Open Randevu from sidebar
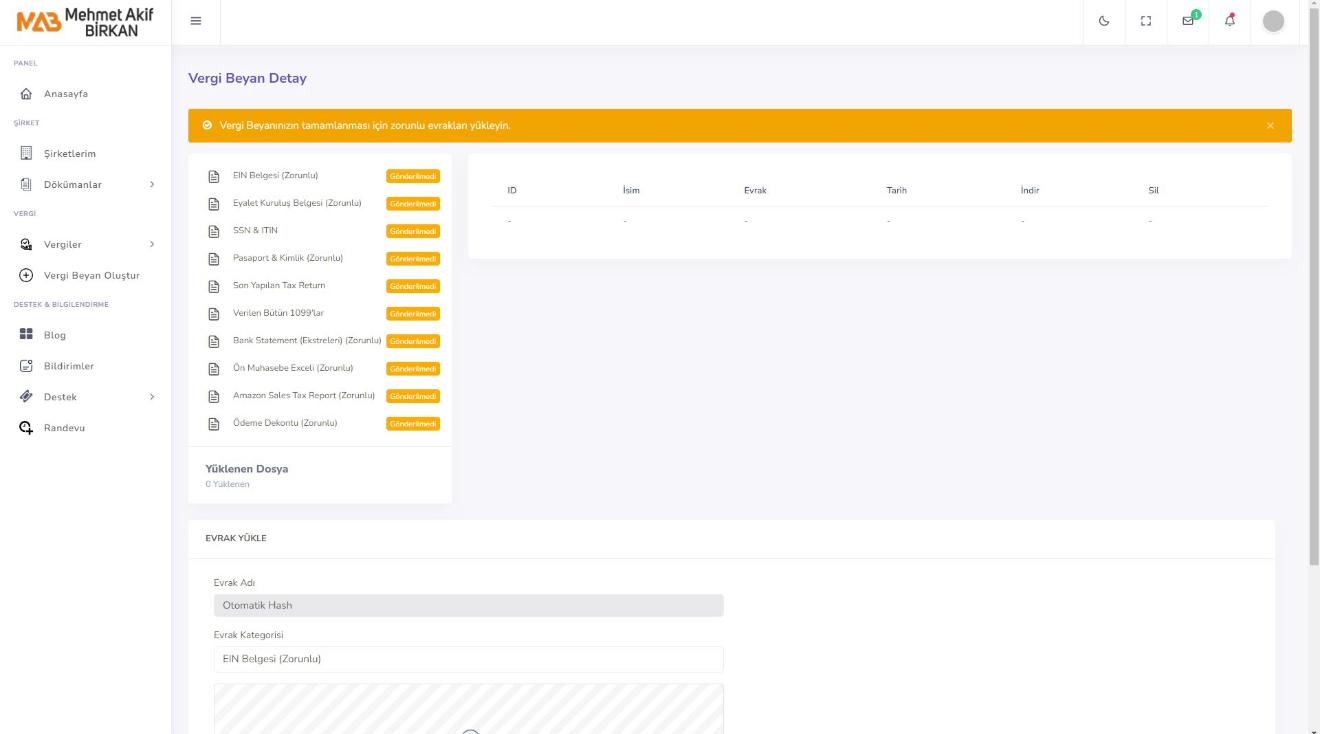Viewport: 1320px width, 734px height. click(x=64, y=428)
